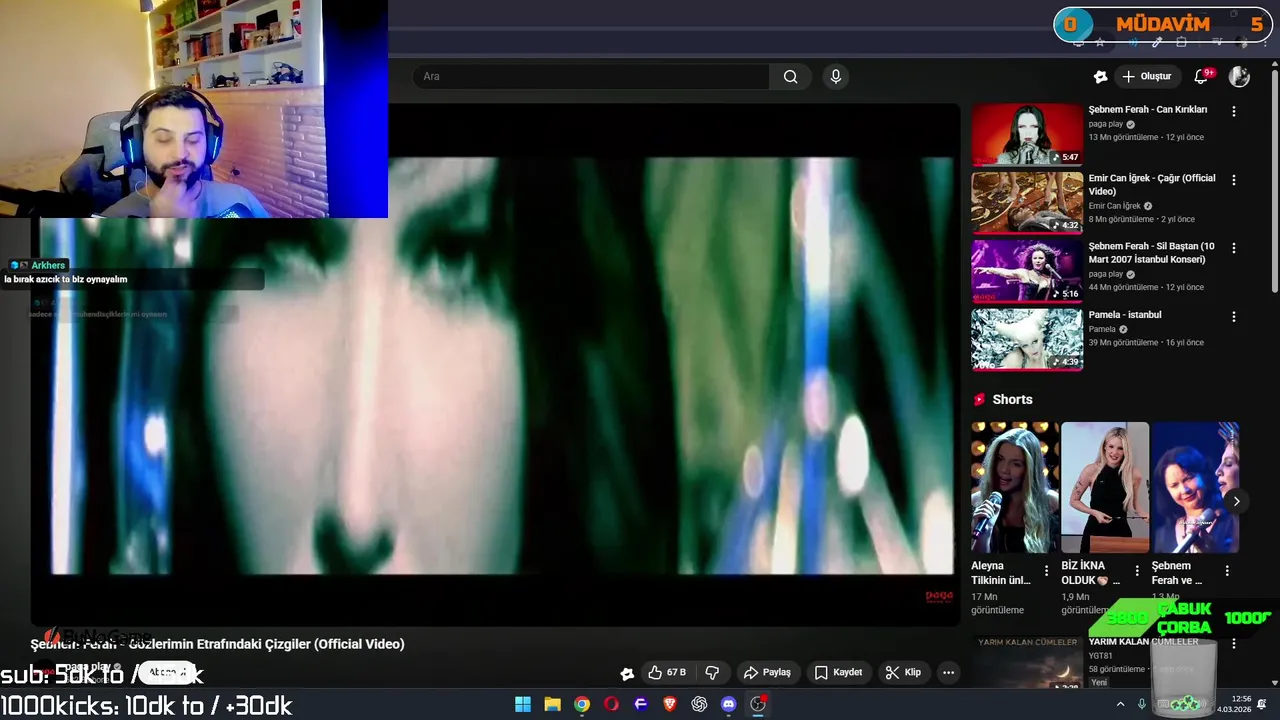Click the sparkle icon left of the like button
Screen dimensions: 1280x720
[627, 673]
